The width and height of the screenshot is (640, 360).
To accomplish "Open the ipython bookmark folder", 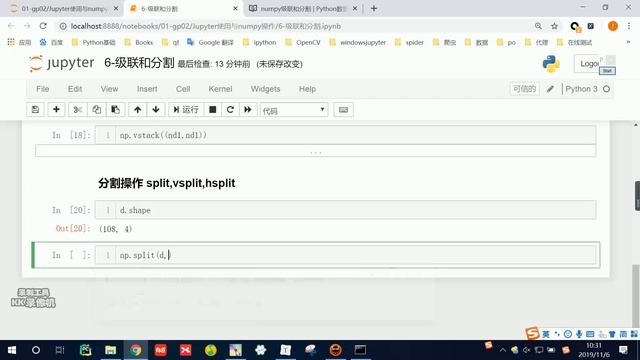I will [259, 42].
